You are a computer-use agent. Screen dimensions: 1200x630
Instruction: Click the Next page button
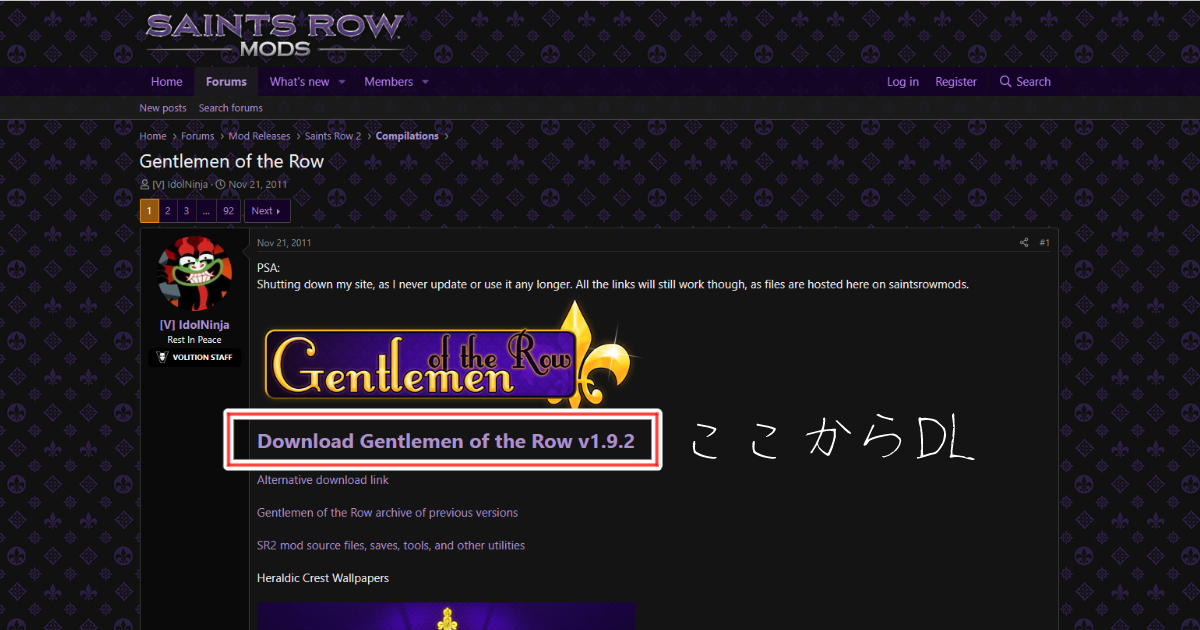(267, 211)
